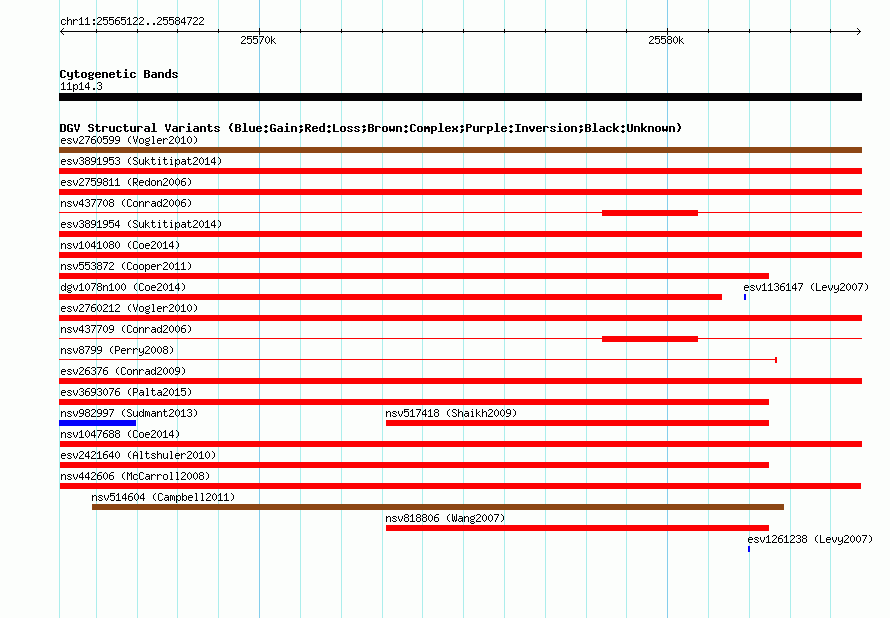Click the esv1261238 (Levy2007) label
Image resolution: width=890 pixels, height=618 pixels.
(x=810, y=539)
